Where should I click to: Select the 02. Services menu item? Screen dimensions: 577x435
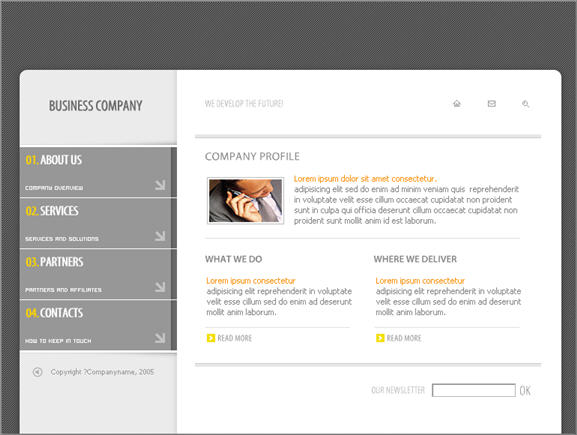click(52, 211)
